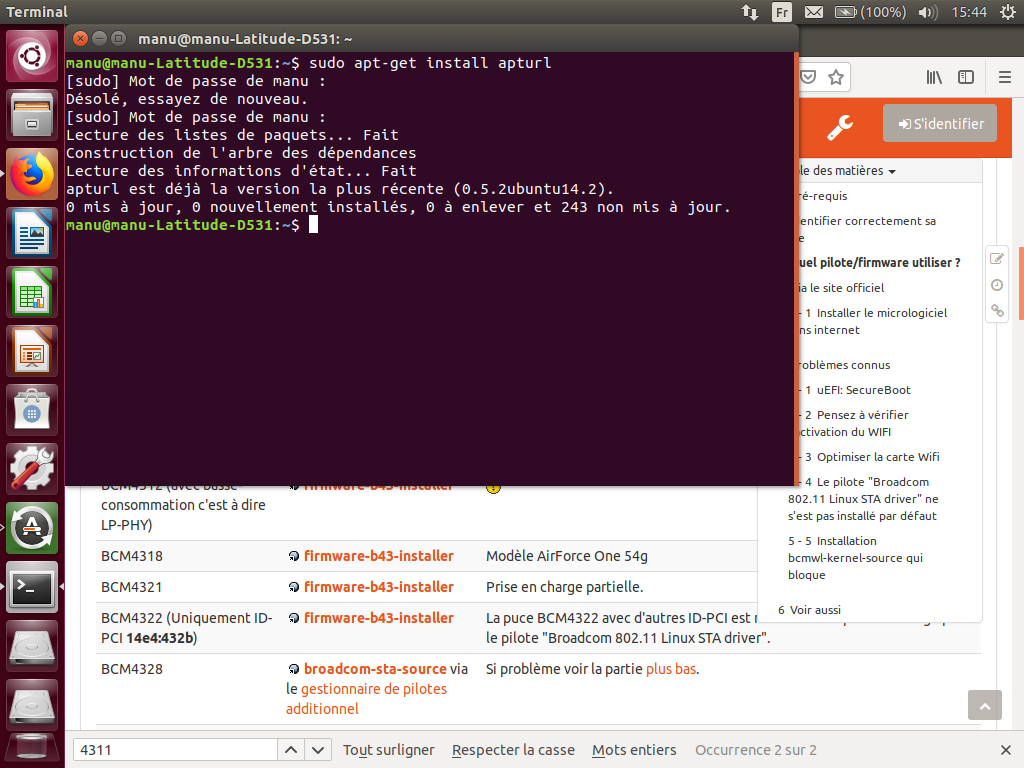
Task: Open broadcom-sta-source link
Action: click(375, 669)
